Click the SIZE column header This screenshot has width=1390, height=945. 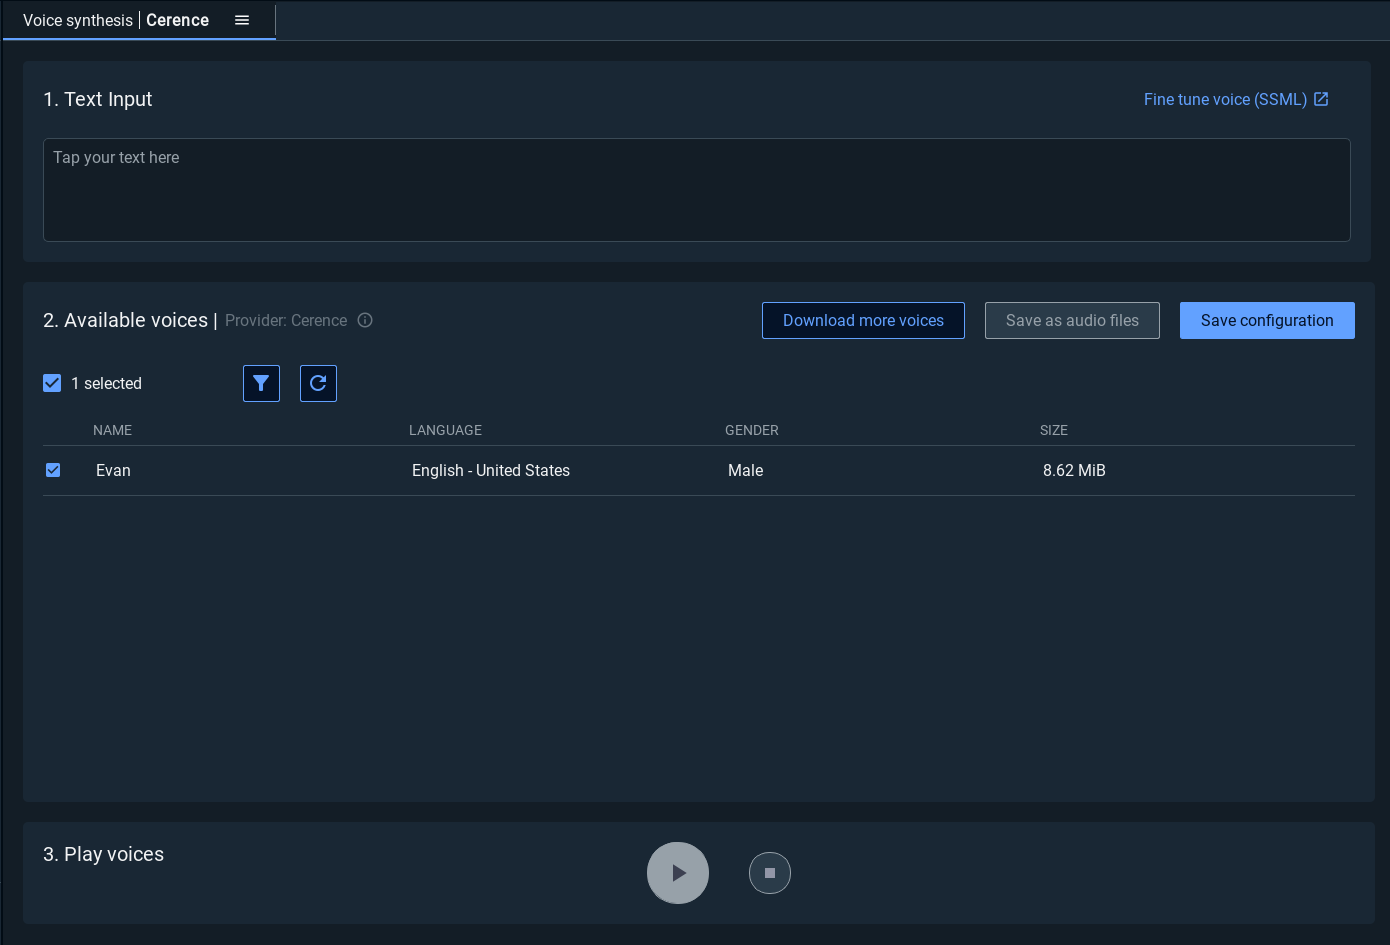(x=1054, y=430)
